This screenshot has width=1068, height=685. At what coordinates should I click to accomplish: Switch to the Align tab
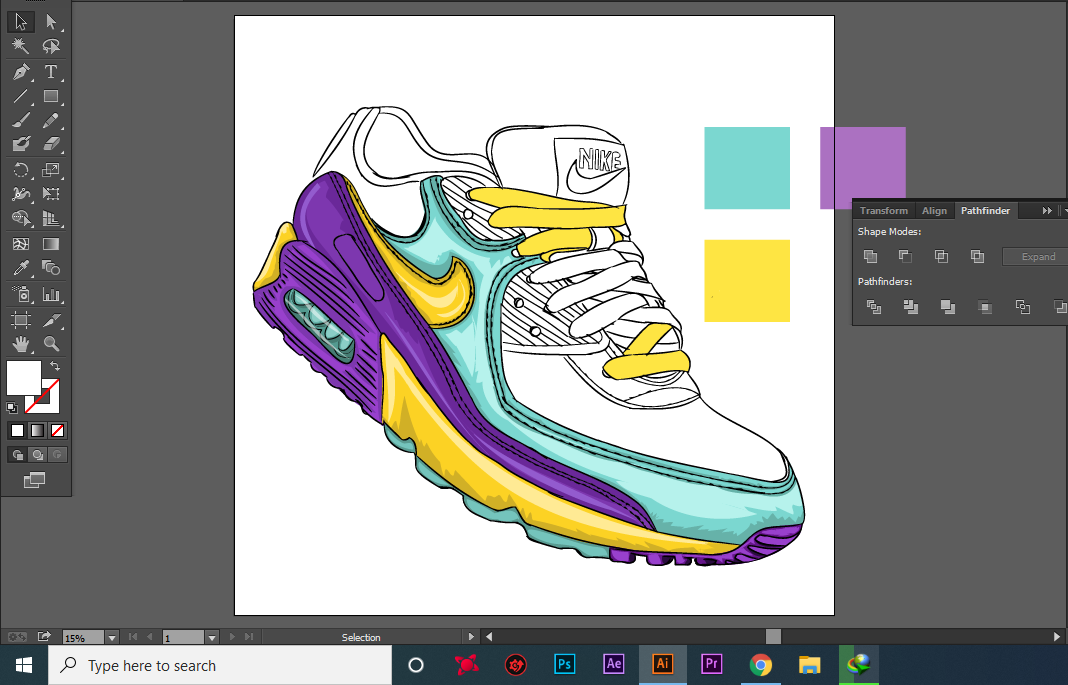[x=934, y=211]
